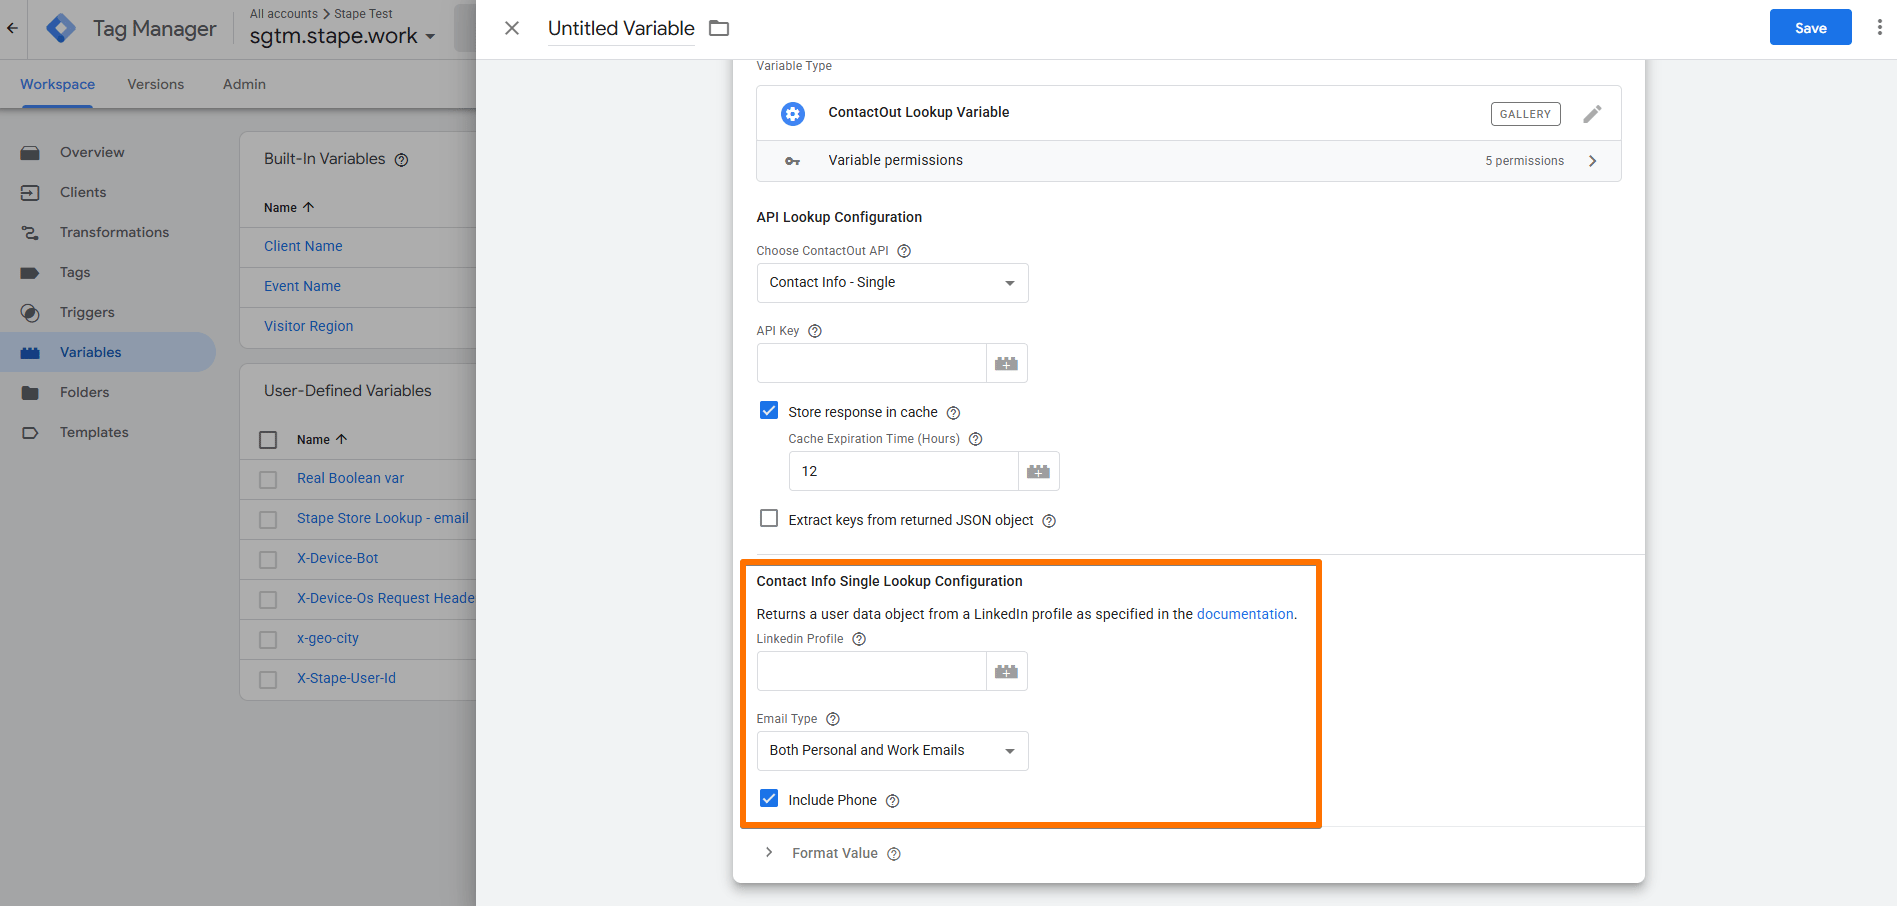Click the GALLERY button
The image size is (1897, 906).
1525,114
